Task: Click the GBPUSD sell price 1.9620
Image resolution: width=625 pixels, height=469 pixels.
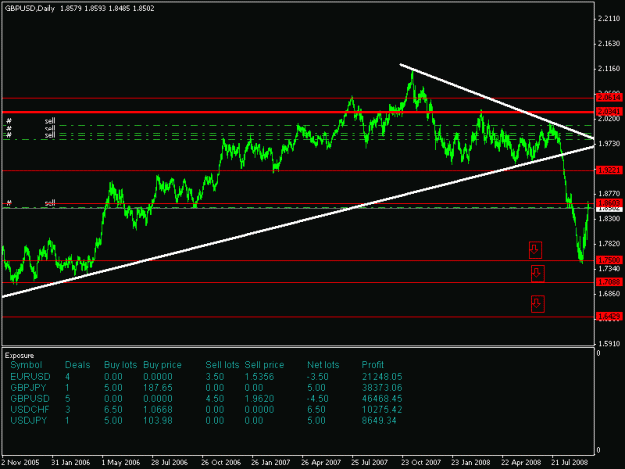Action: (259, 398)
